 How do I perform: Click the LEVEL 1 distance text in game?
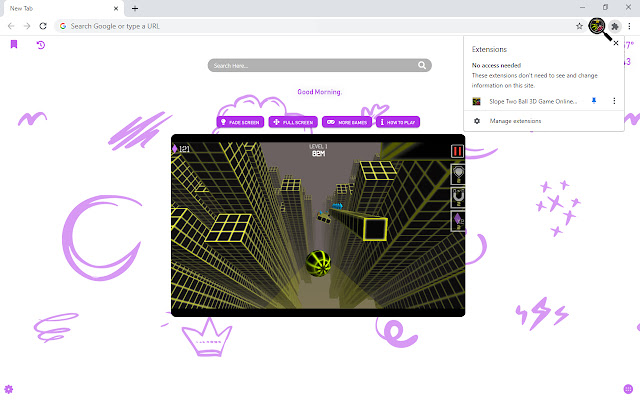pos(318,150)
